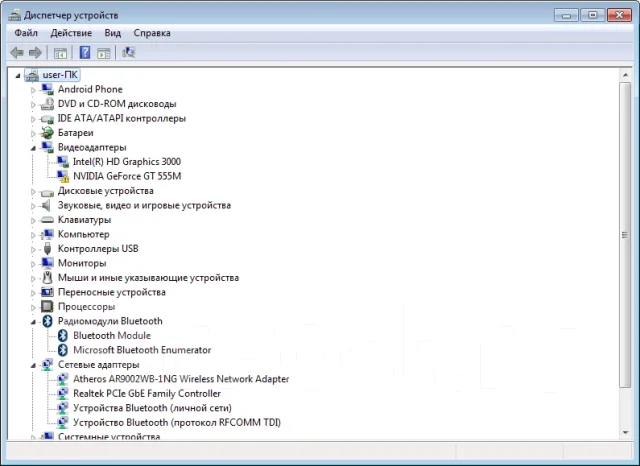Image resolution: width=640 pixels, height=466 pixels.
Task: Click the Intel(R) HD Graphics 3000 icon
Action: click(x=62, y=162)
